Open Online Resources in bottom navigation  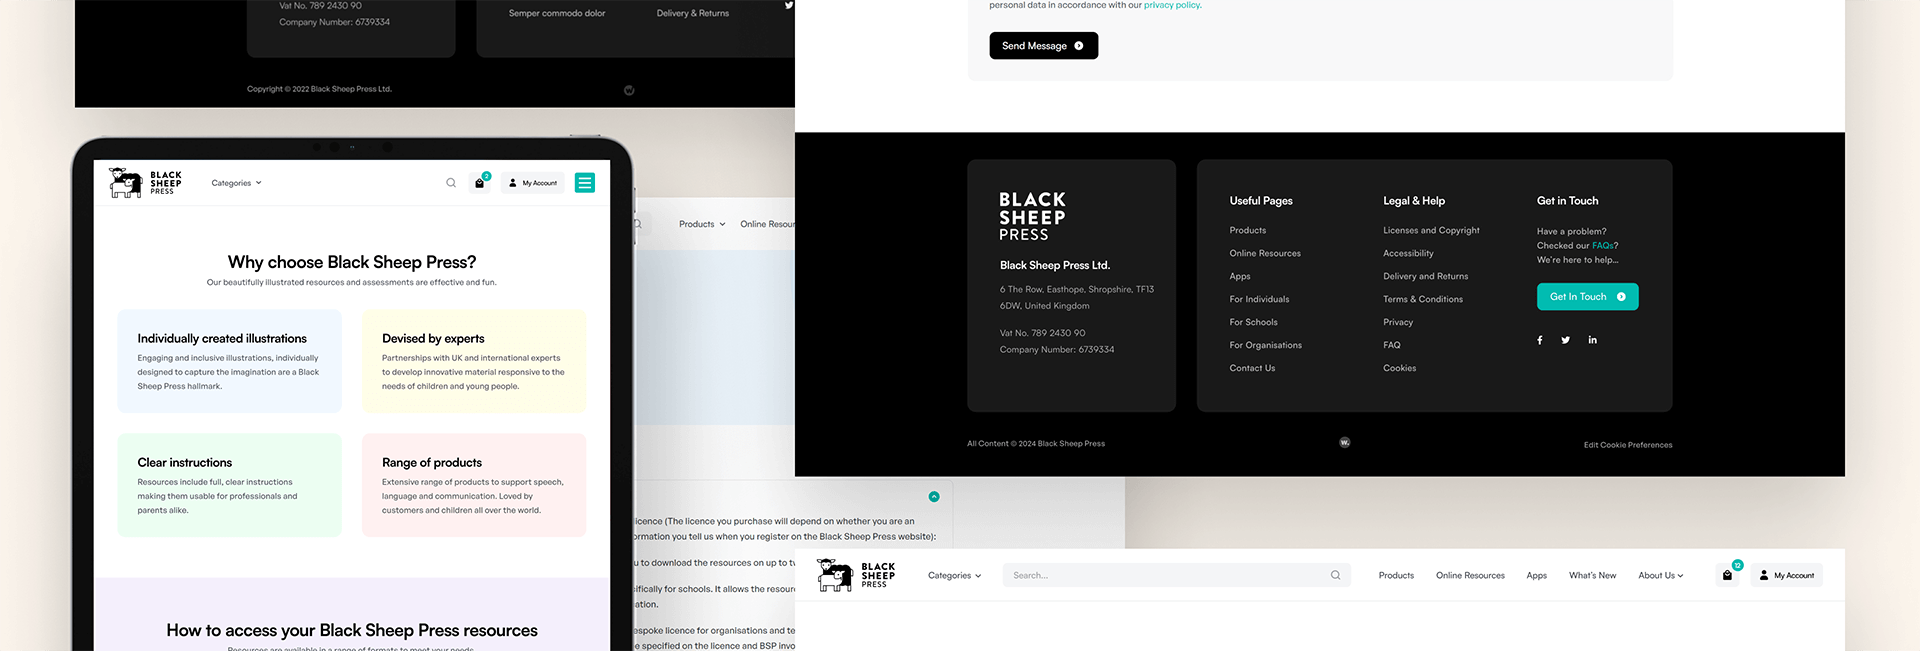1470,575
